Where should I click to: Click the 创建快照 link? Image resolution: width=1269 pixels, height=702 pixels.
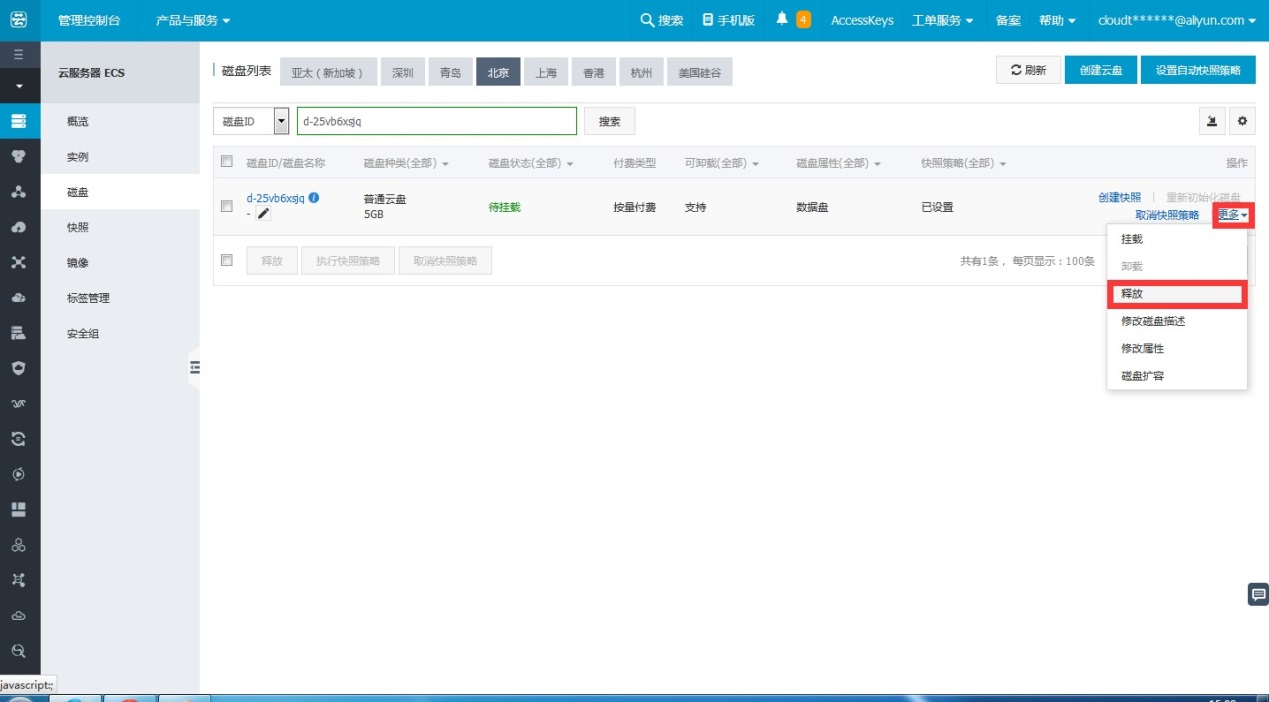1119,197
